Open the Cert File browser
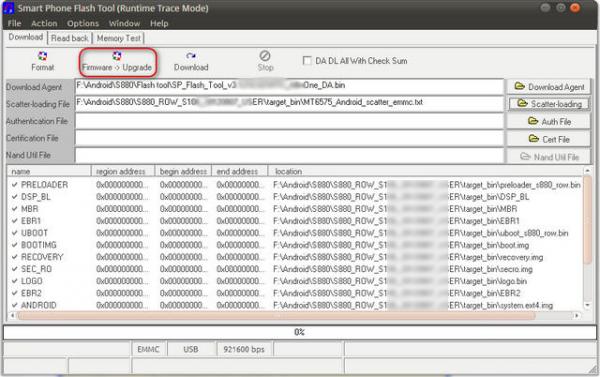 549,139
